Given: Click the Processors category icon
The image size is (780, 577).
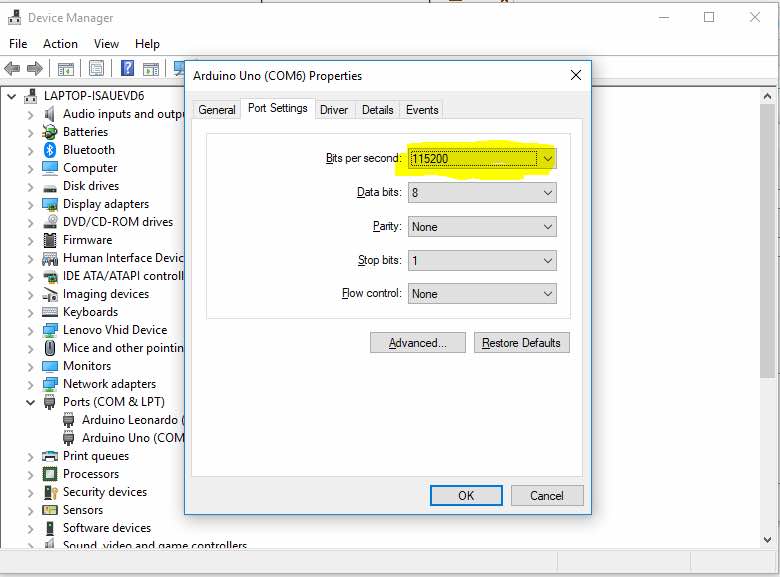Looking at the screenshot, I should click(x=50, y=474).
